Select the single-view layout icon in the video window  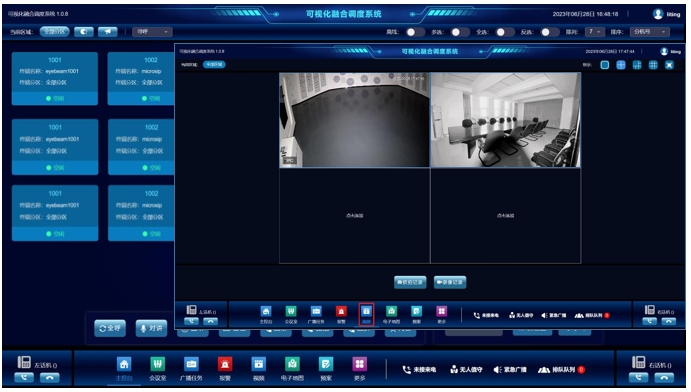click(605, 65)
